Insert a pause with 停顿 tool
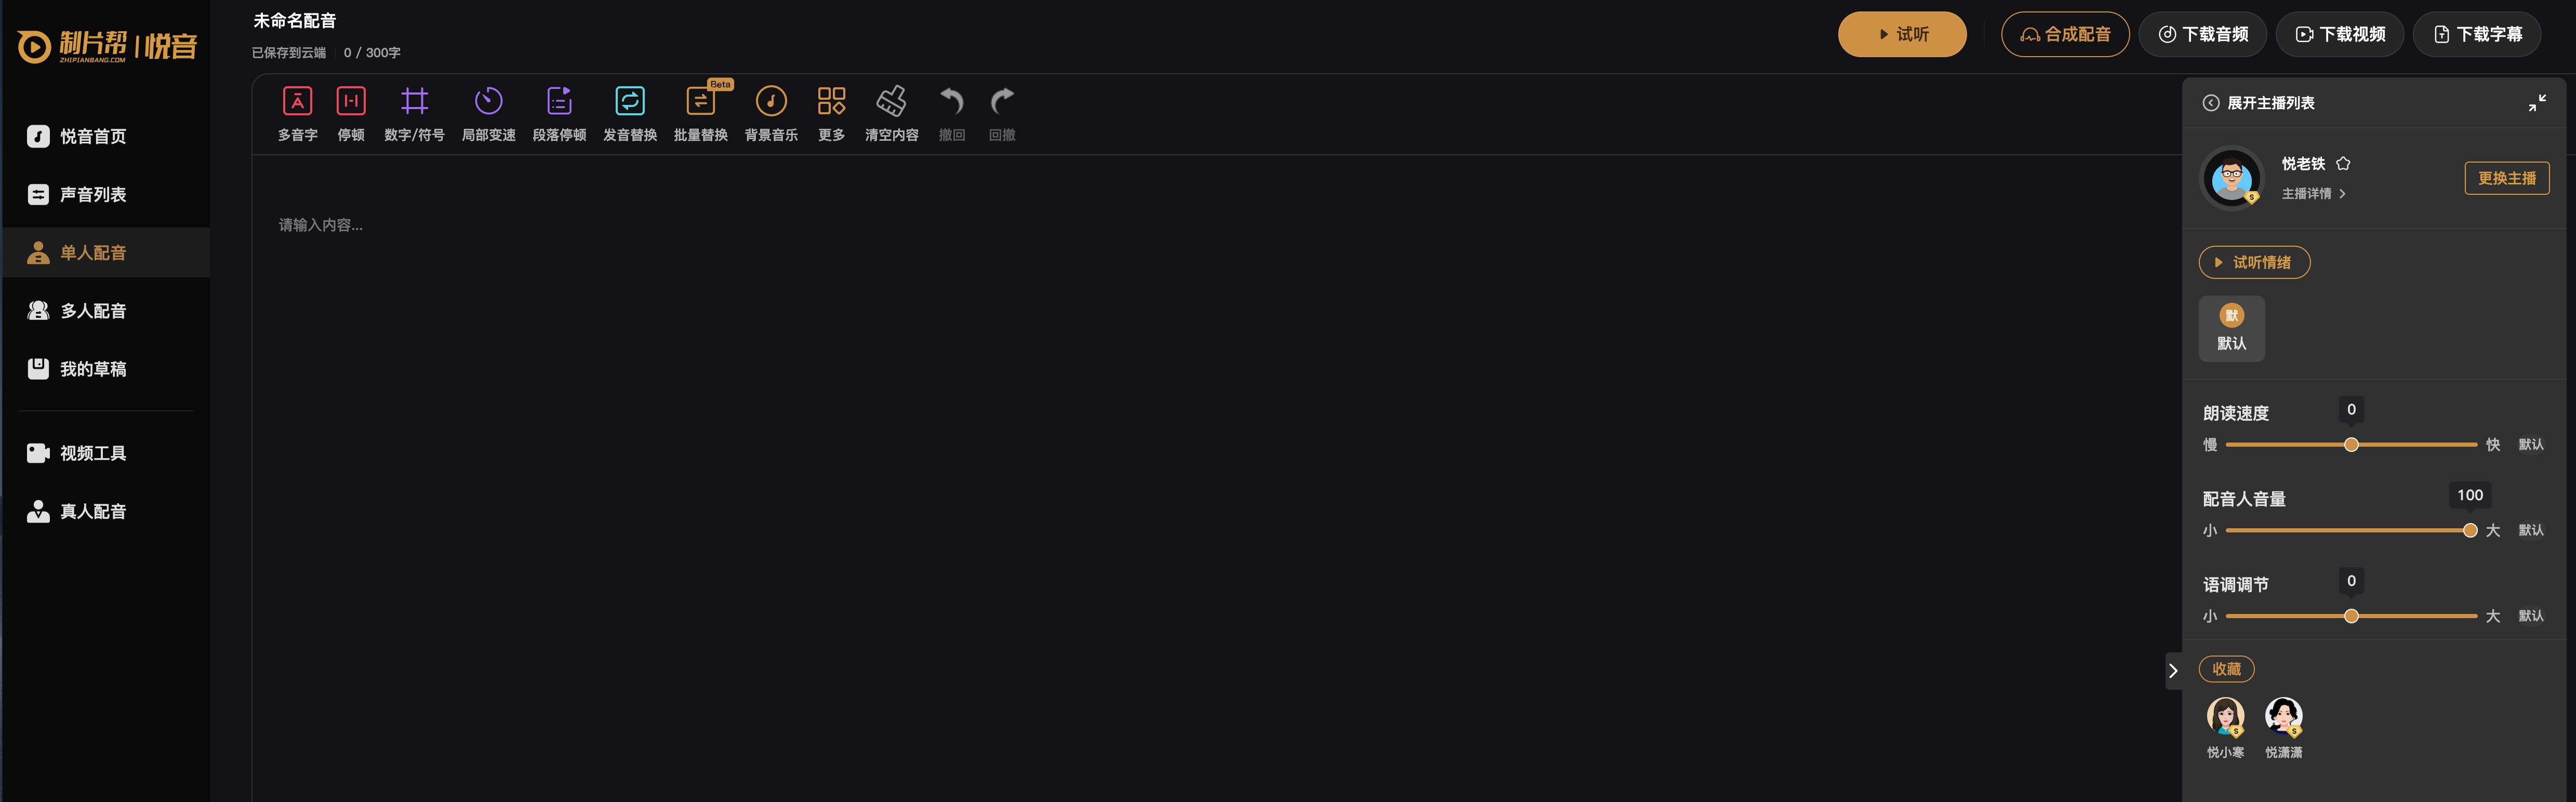The height and width of the screenshot is (802, 2576). (351, 114)
